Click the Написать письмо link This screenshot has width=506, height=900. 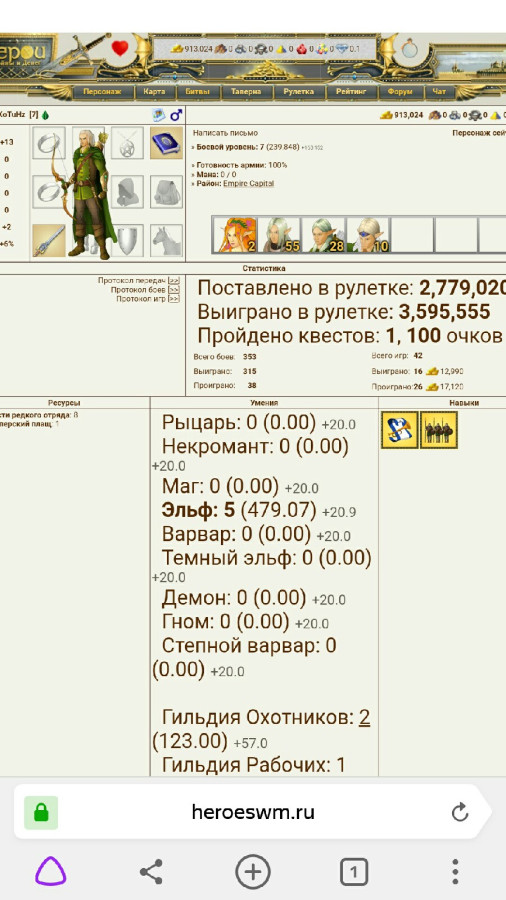pyautogui.click(x=225, y=133)
